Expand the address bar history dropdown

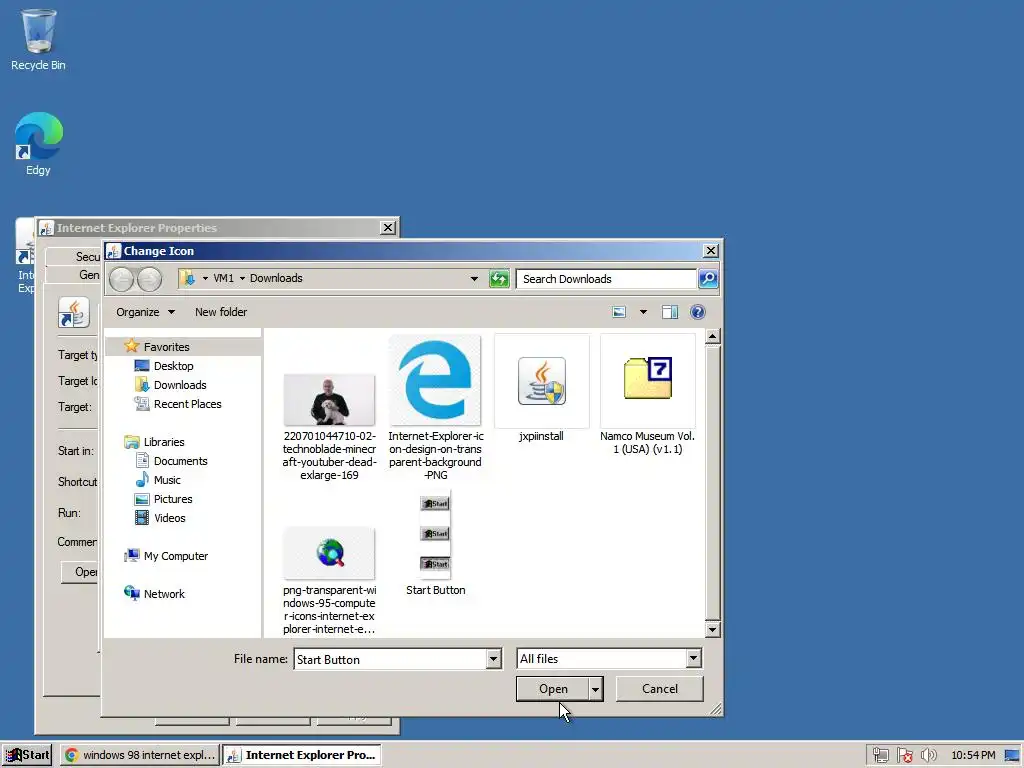coord(474,279)
